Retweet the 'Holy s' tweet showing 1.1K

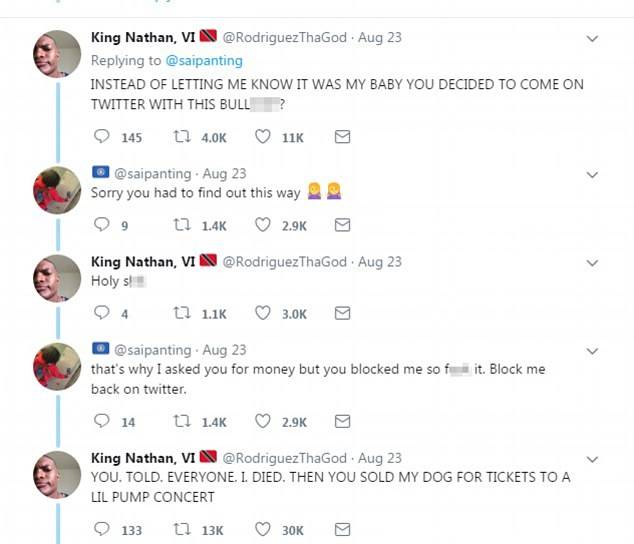182,313
